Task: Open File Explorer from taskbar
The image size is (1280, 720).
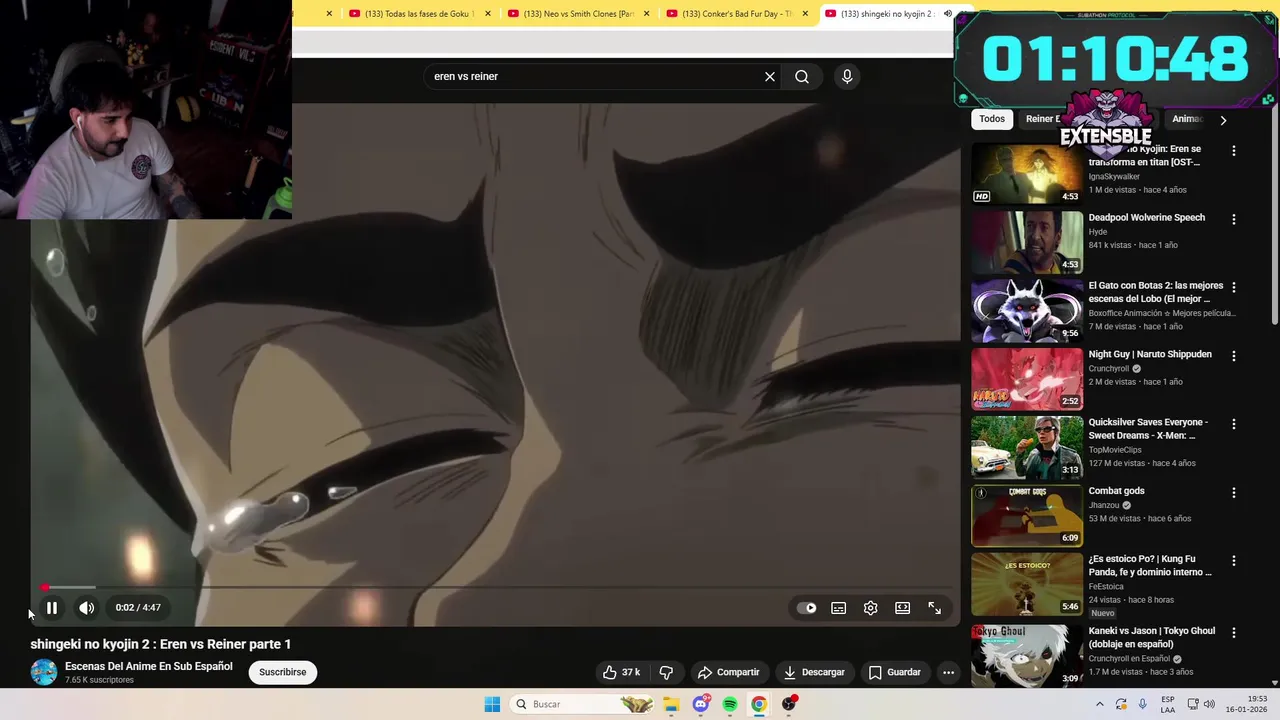Action: click(671, 704)
